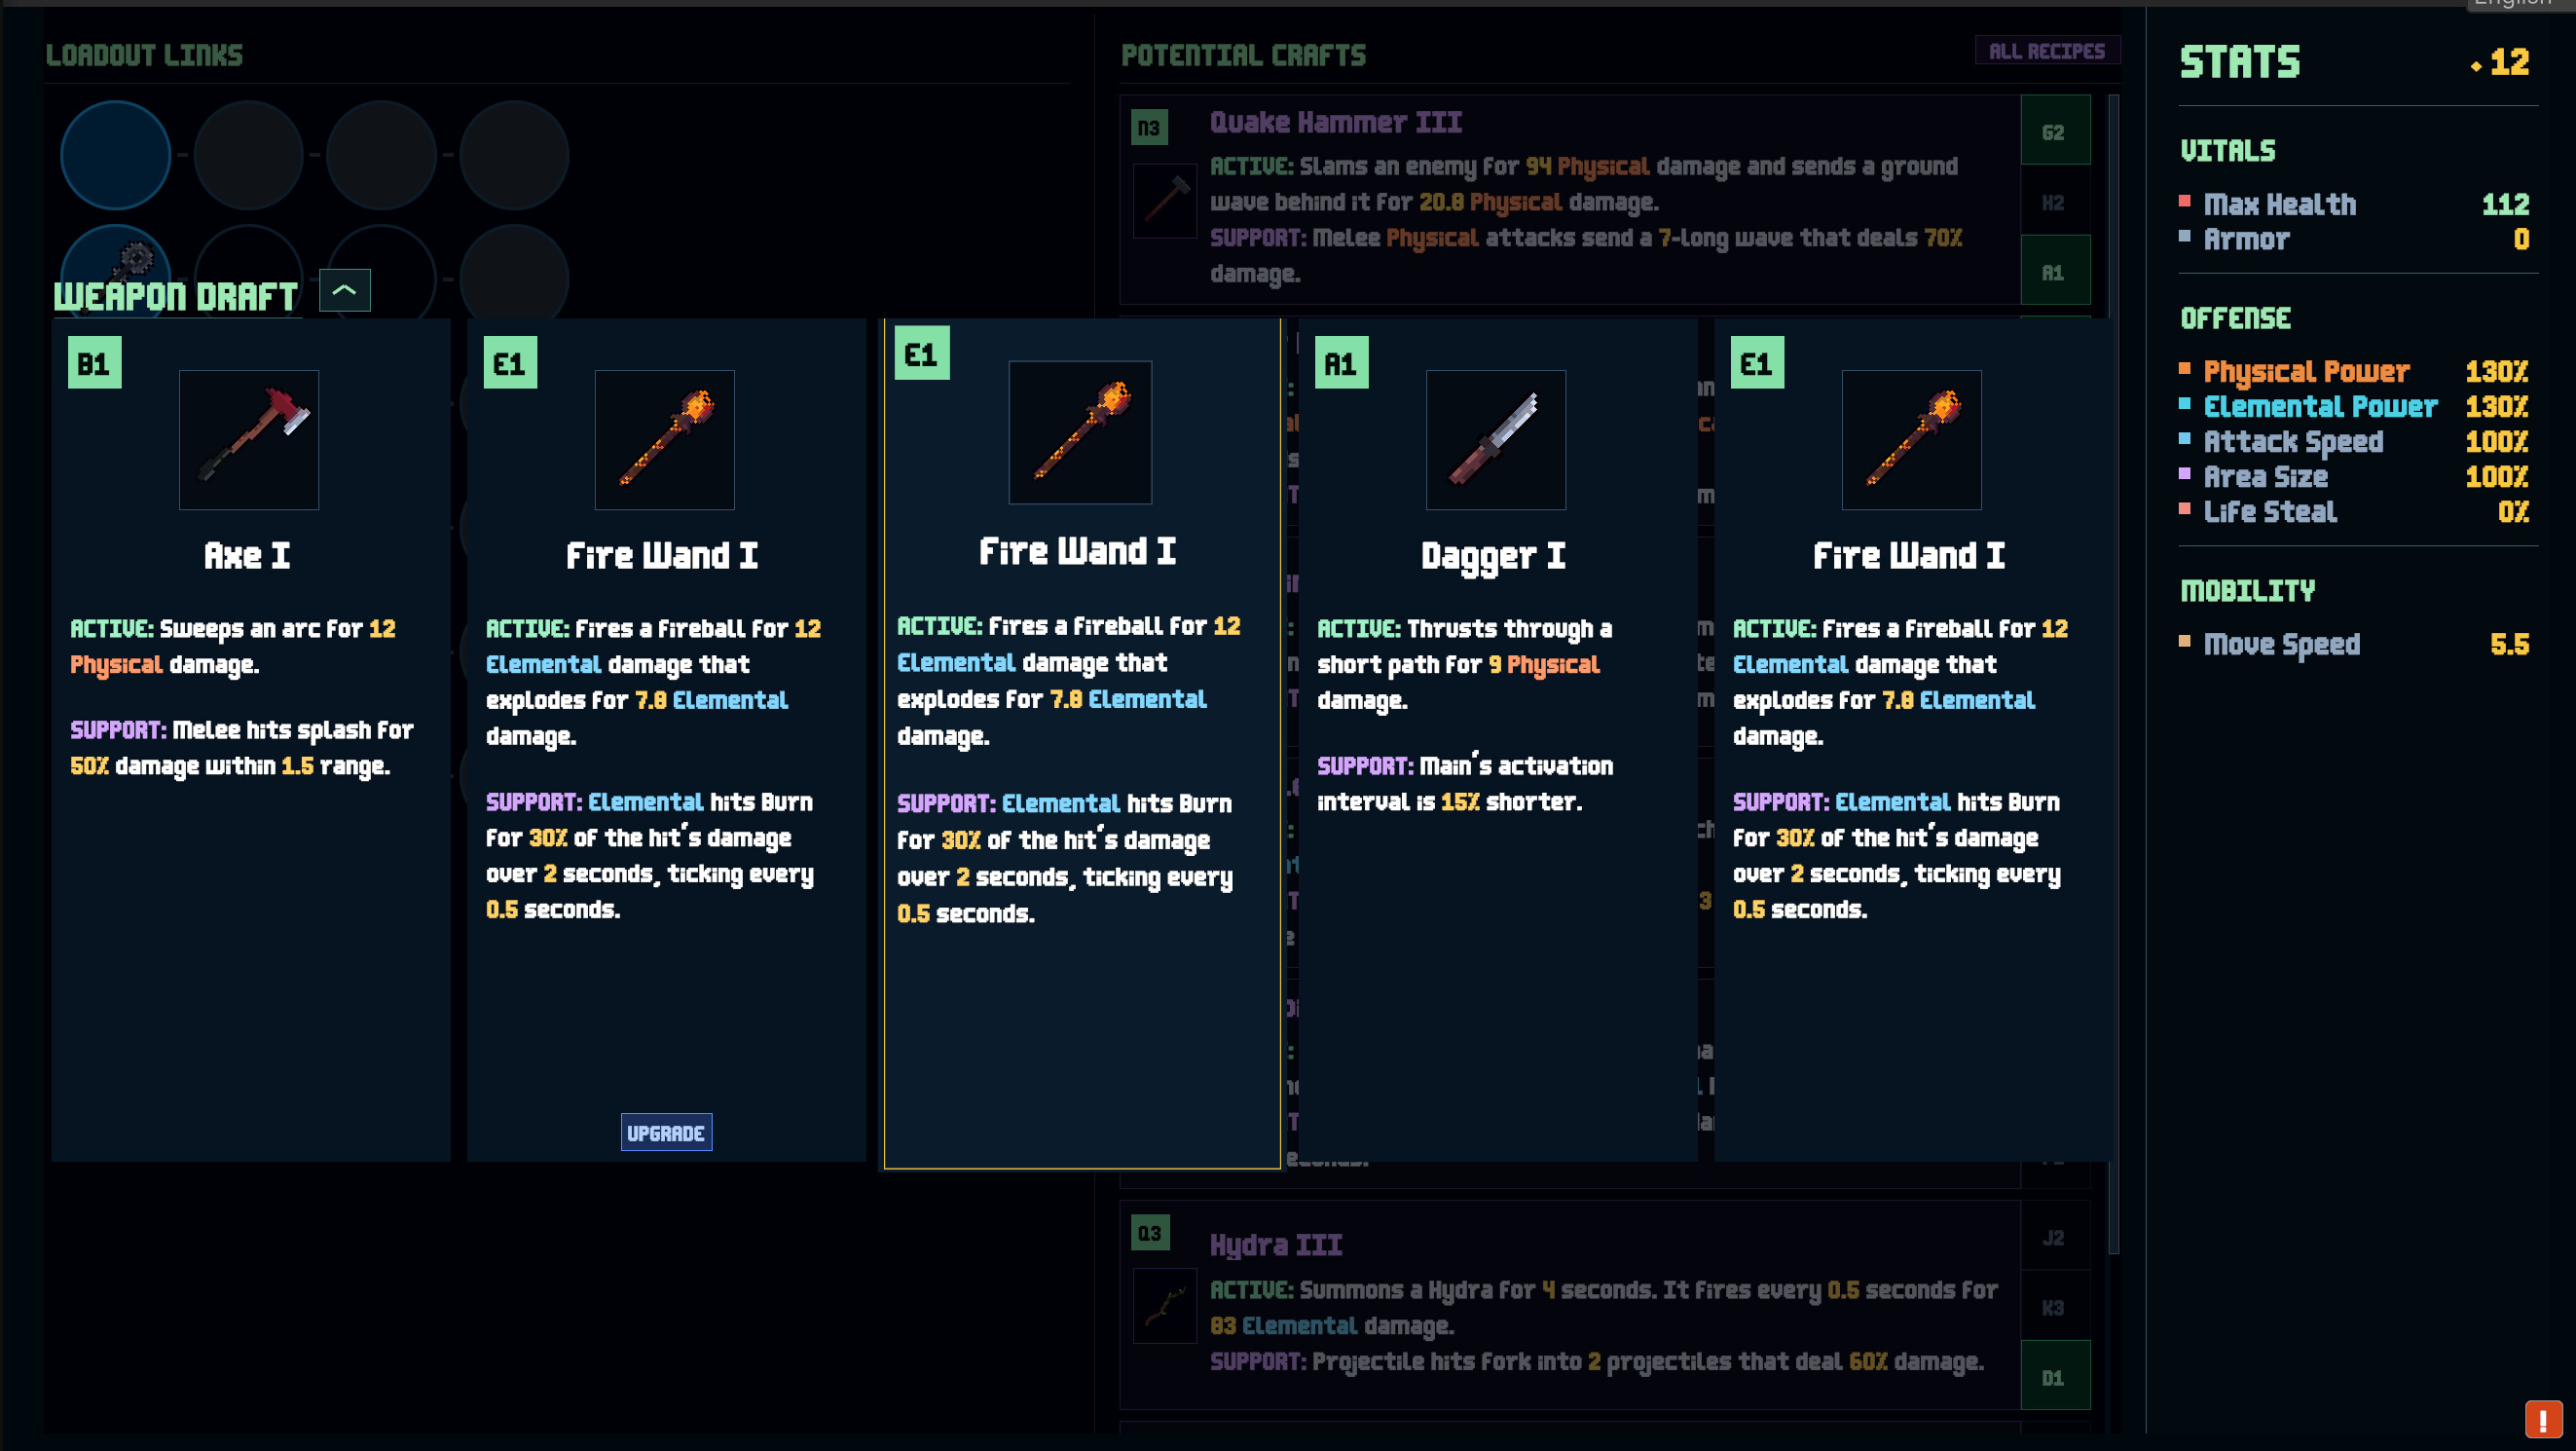The image size is (2576, 1451).
Task: Click the Max Health stat row
Action: [2355, 204]
